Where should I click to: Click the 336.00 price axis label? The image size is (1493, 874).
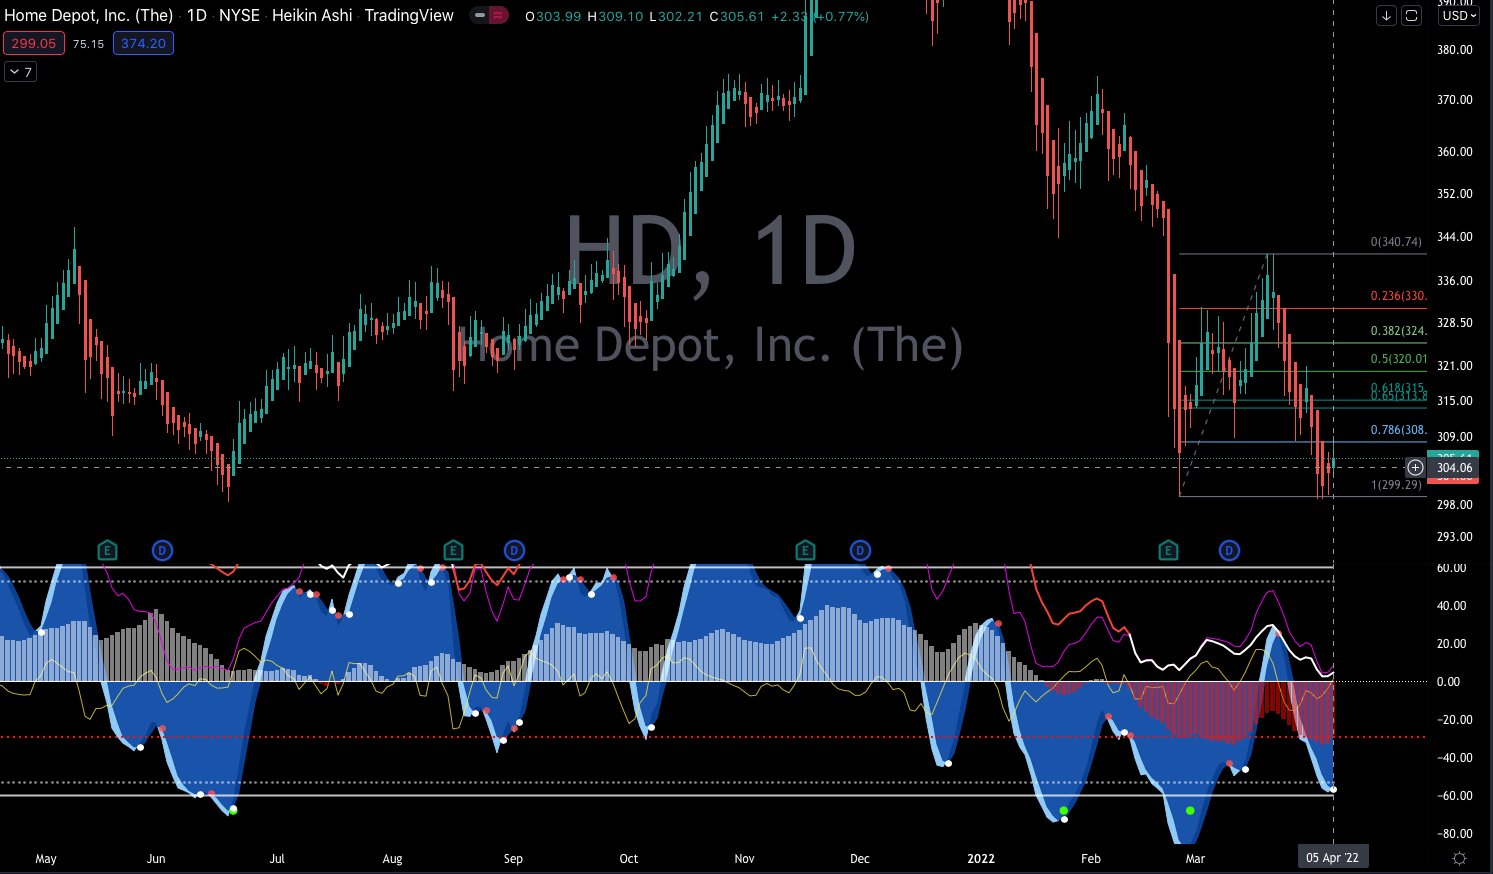[x=1455, y=281]
